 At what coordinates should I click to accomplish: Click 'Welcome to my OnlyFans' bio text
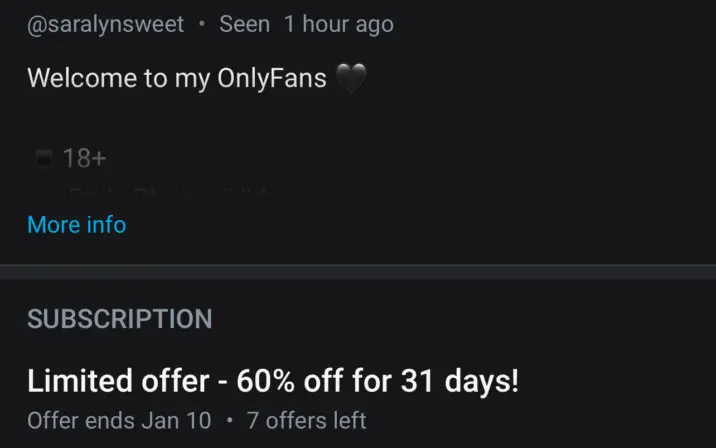click(177, 78)
